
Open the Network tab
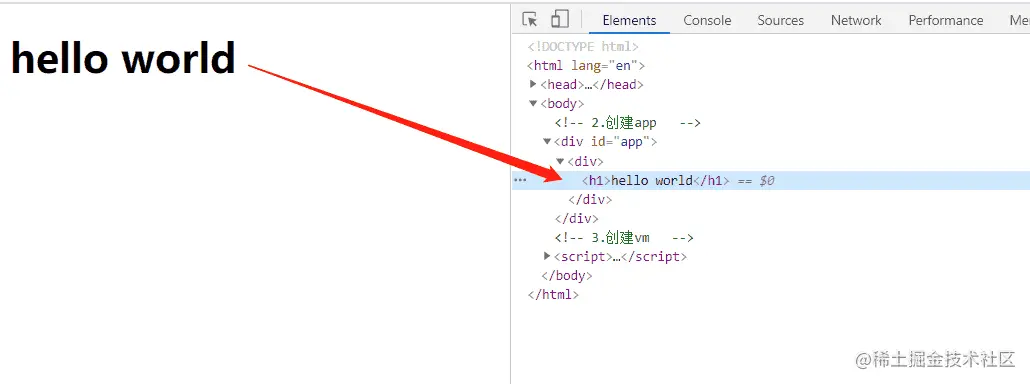click(x=856, y=20)
